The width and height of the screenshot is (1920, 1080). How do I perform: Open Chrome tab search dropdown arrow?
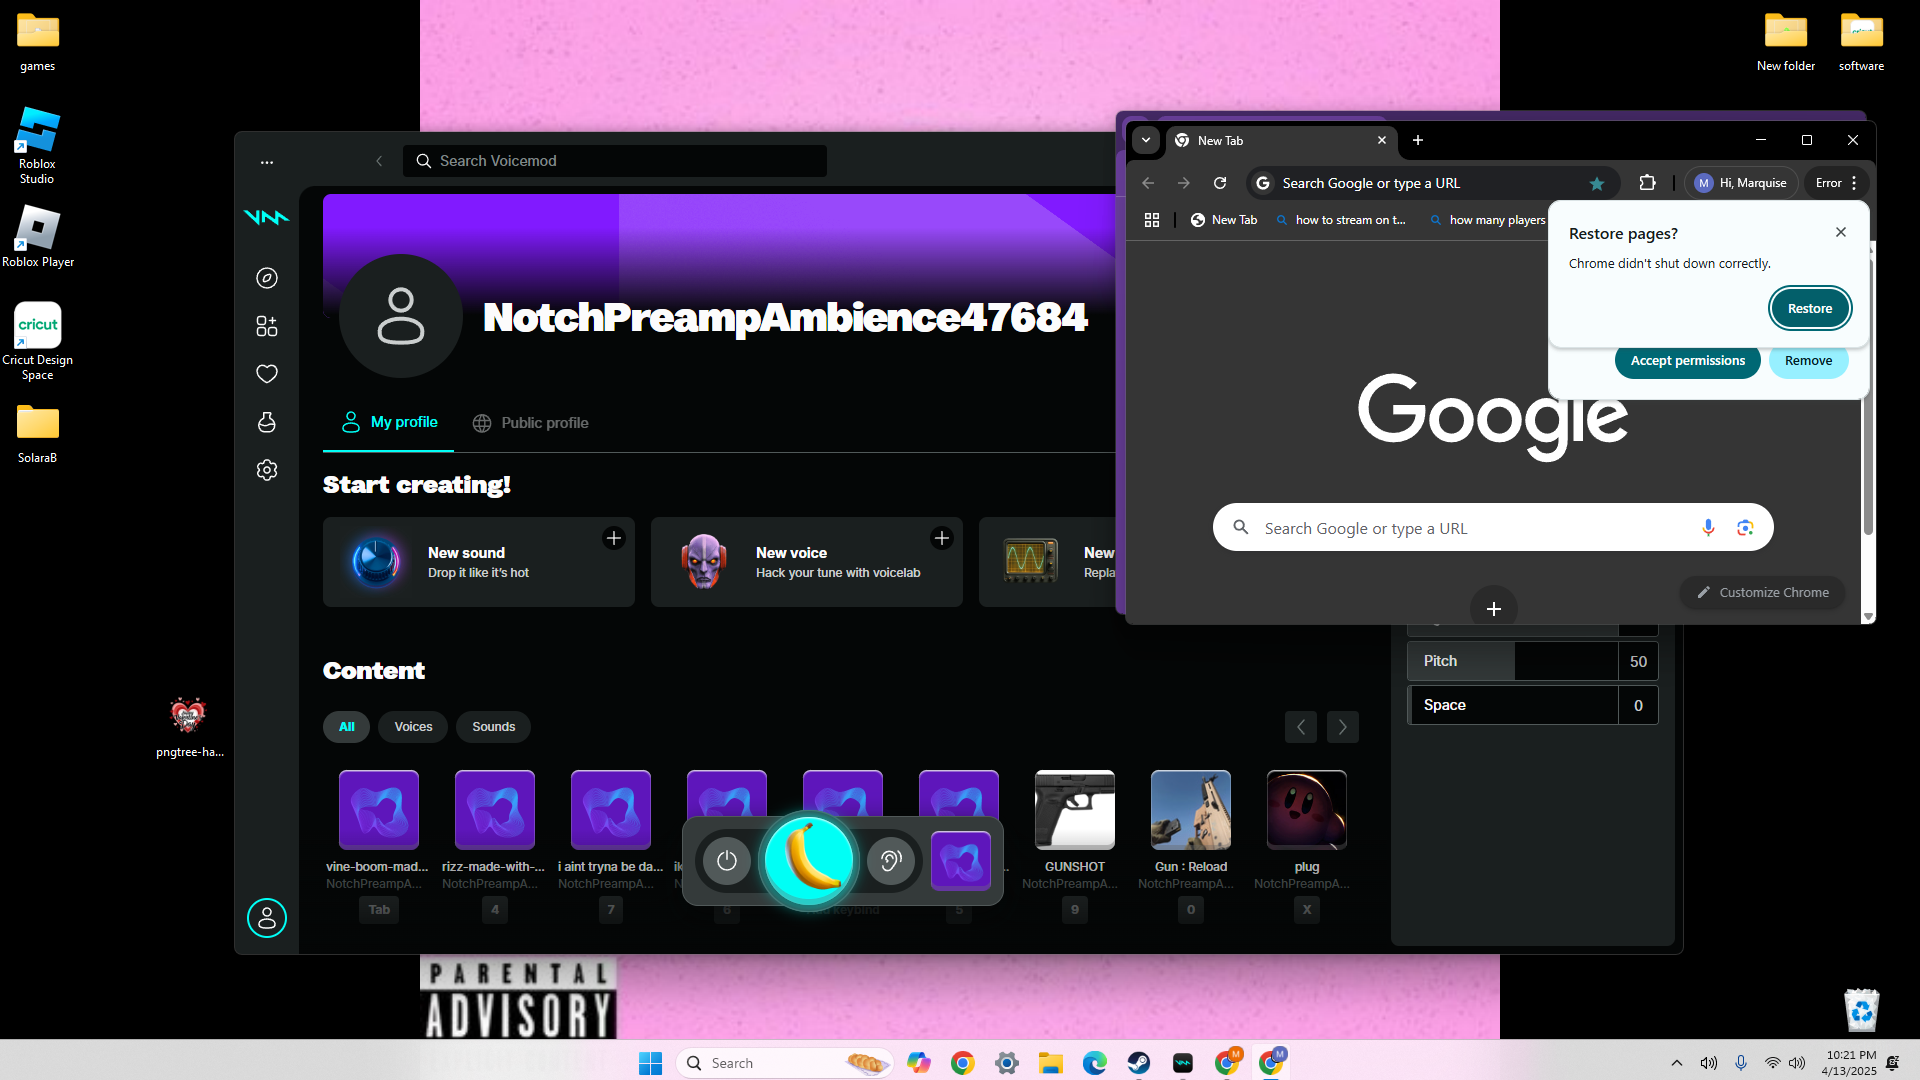1146,140
